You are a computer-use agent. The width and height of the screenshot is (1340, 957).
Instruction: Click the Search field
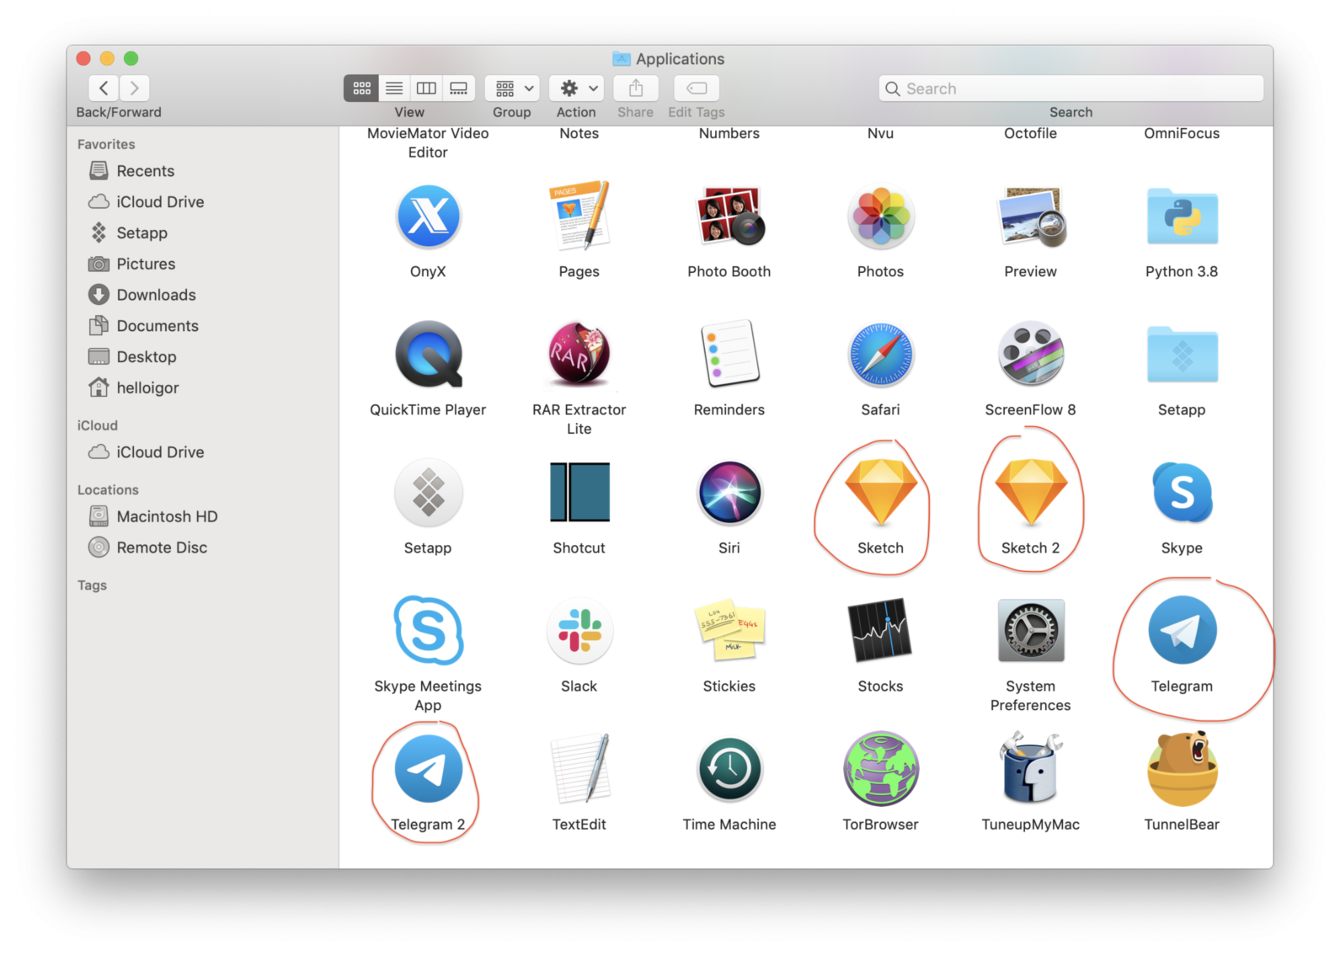click(1071, 88)
